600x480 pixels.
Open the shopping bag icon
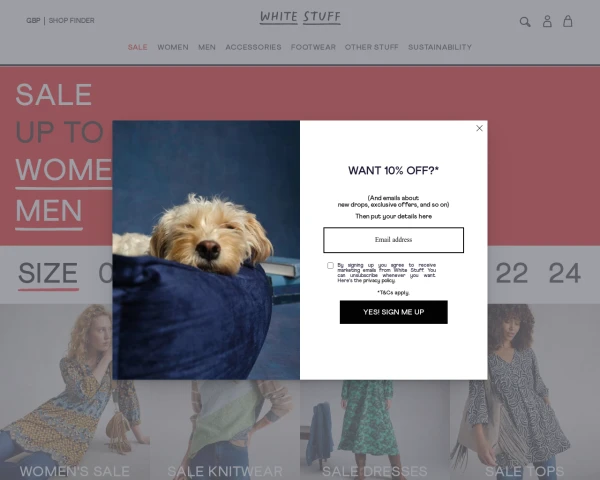[568, 21]
